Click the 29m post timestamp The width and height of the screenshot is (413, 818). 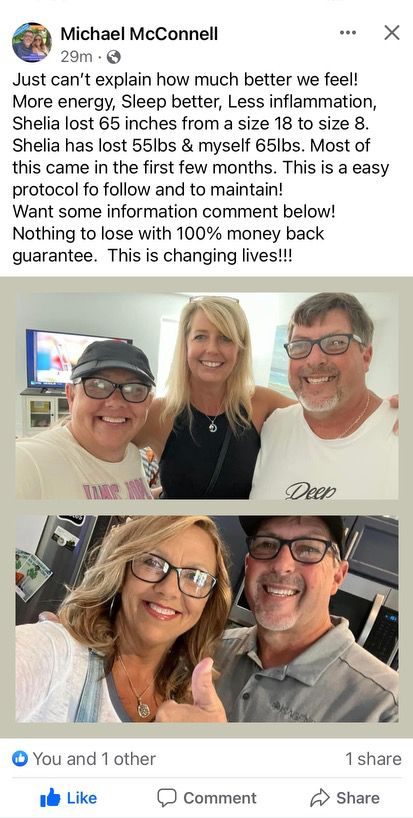(76, 56)
